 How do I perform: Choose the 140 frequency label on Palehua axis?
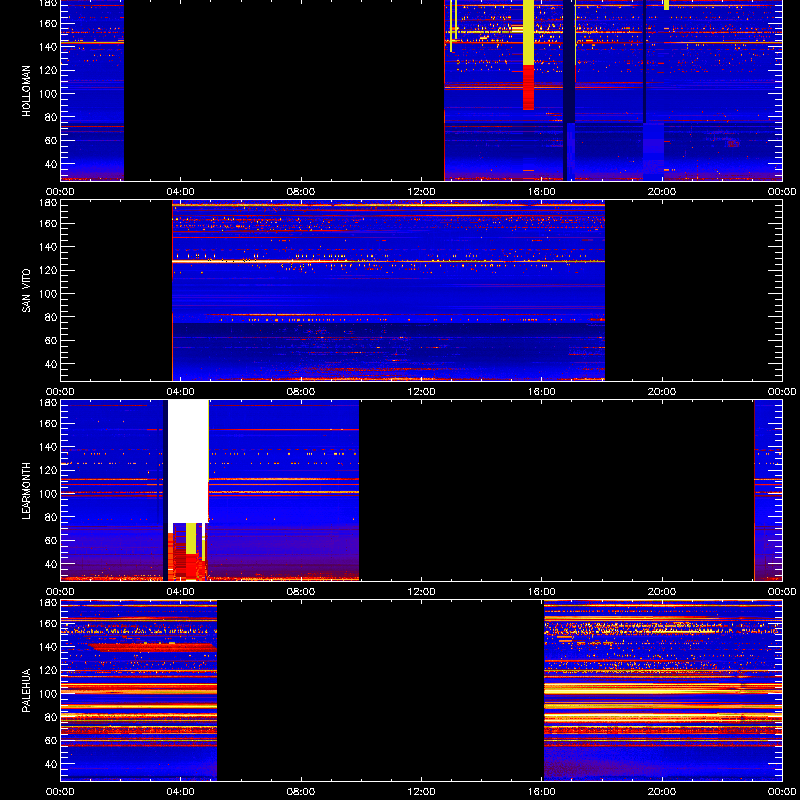(x=49, y=647)
